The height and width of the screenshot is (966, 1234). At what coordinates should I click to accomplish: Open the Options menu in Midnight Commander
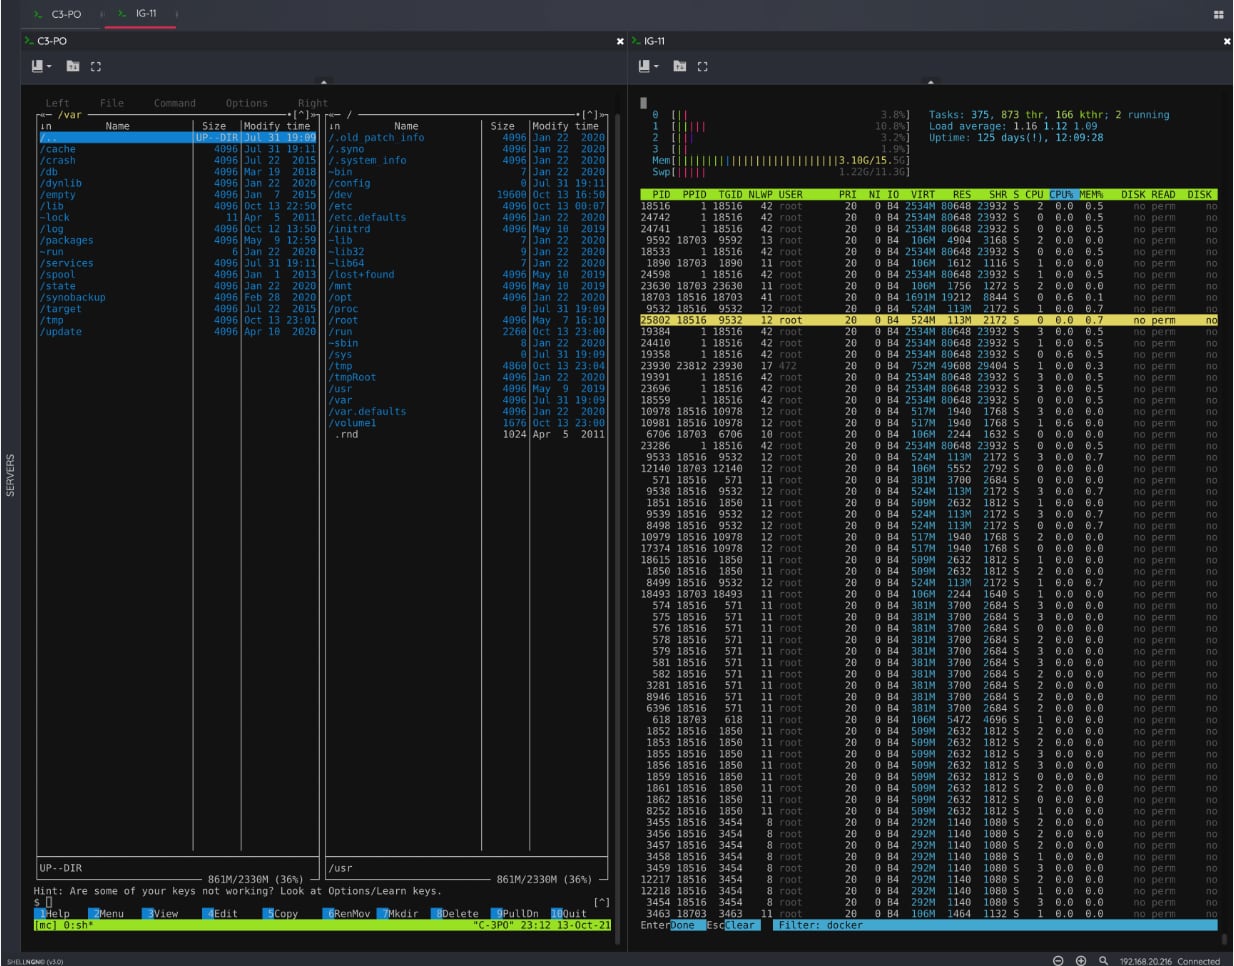pos(246,103)
